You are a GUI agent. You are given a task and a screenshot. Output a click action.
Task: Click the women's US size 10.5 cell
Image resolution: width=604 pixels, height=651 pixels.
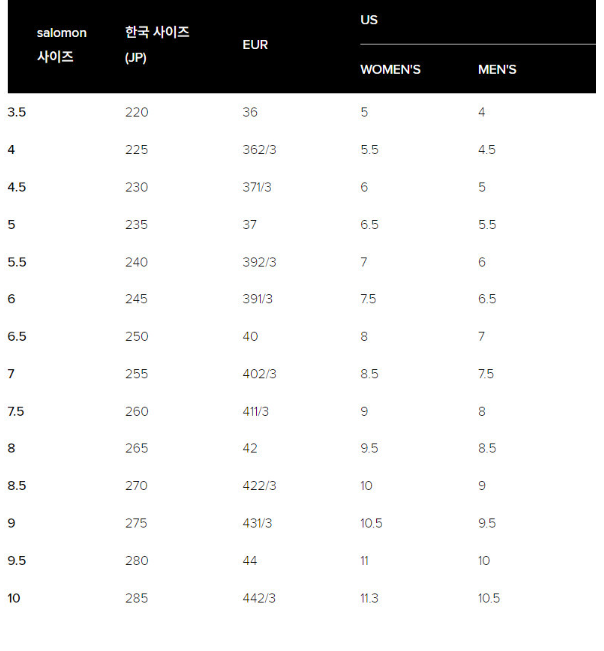[371, 523]
